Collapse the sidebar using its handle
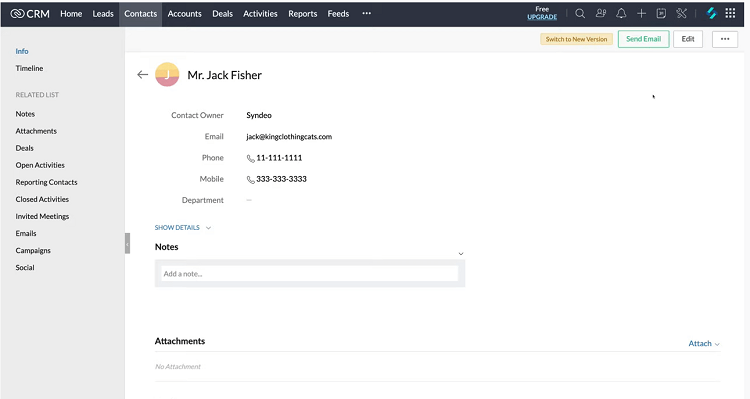 pos(127,244)
